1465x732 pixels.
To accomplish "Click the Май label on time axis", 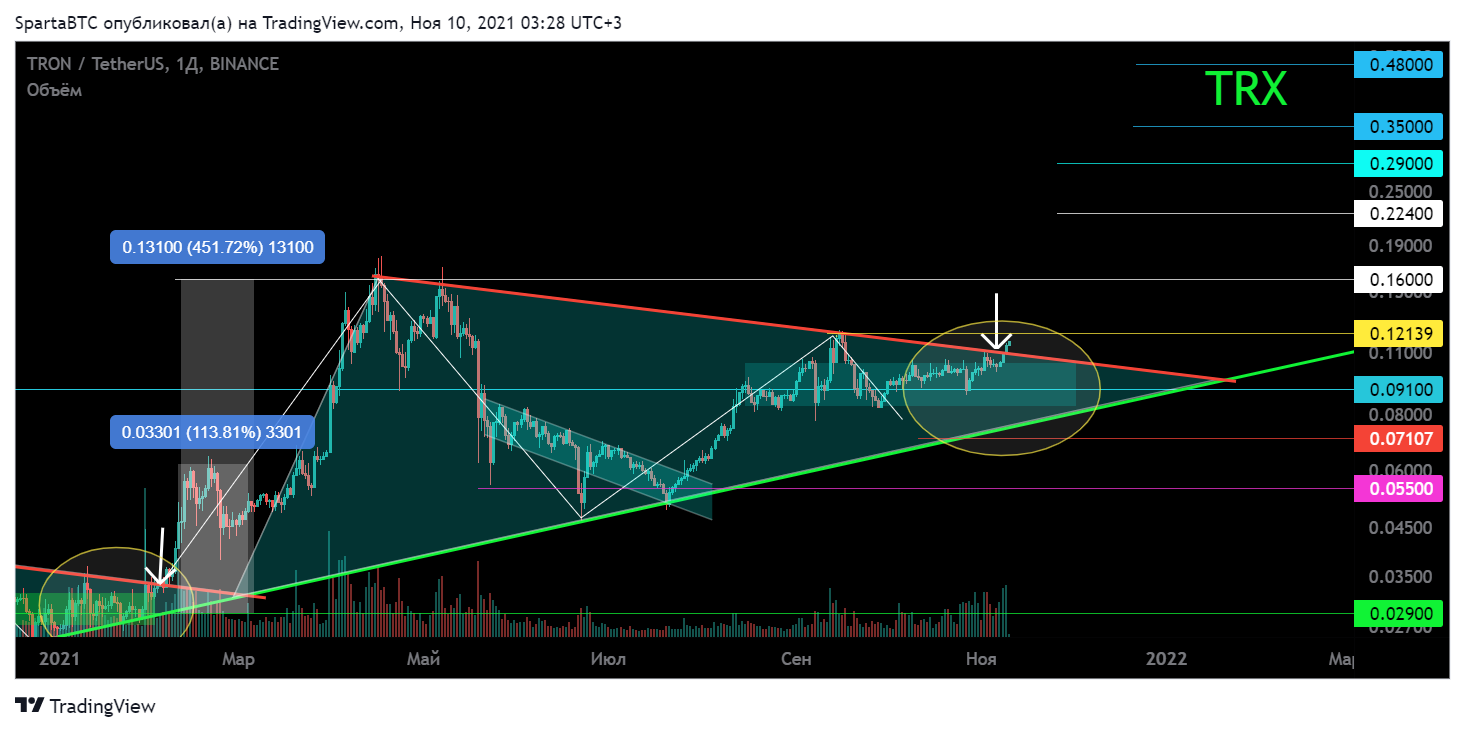I will pyautogui.click(x=425, y=658).
